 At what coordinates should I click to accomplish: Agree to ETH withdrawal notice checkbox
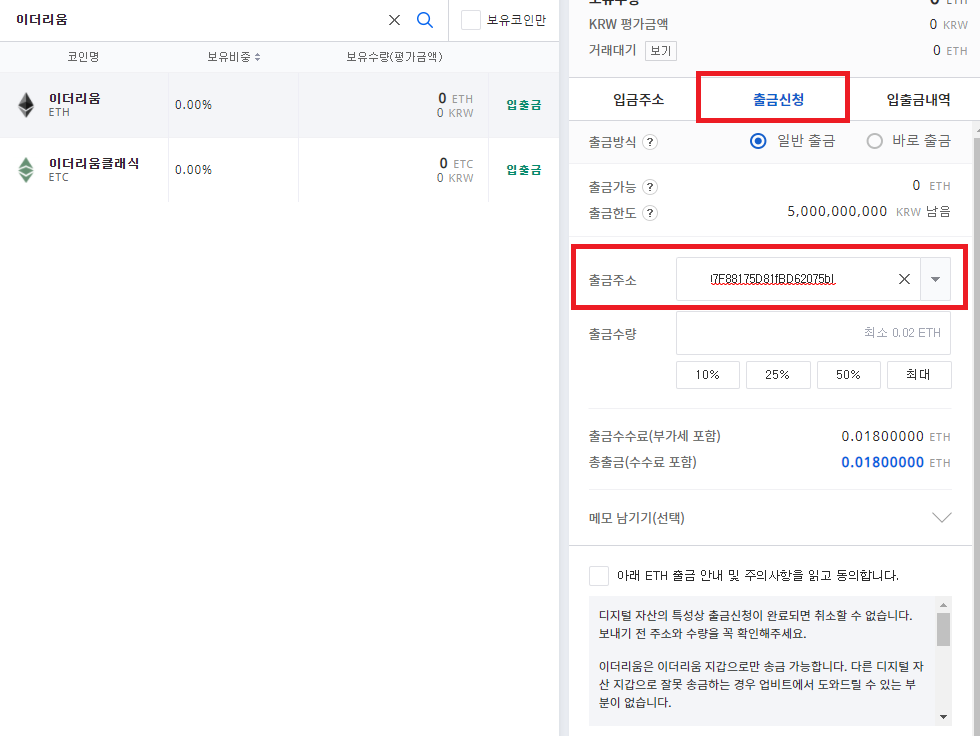[x=599, y=575]
